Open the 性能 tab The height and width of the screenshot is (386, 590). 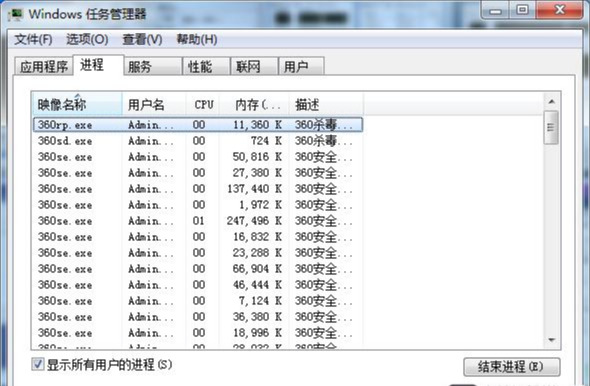[x=206, y=67]
